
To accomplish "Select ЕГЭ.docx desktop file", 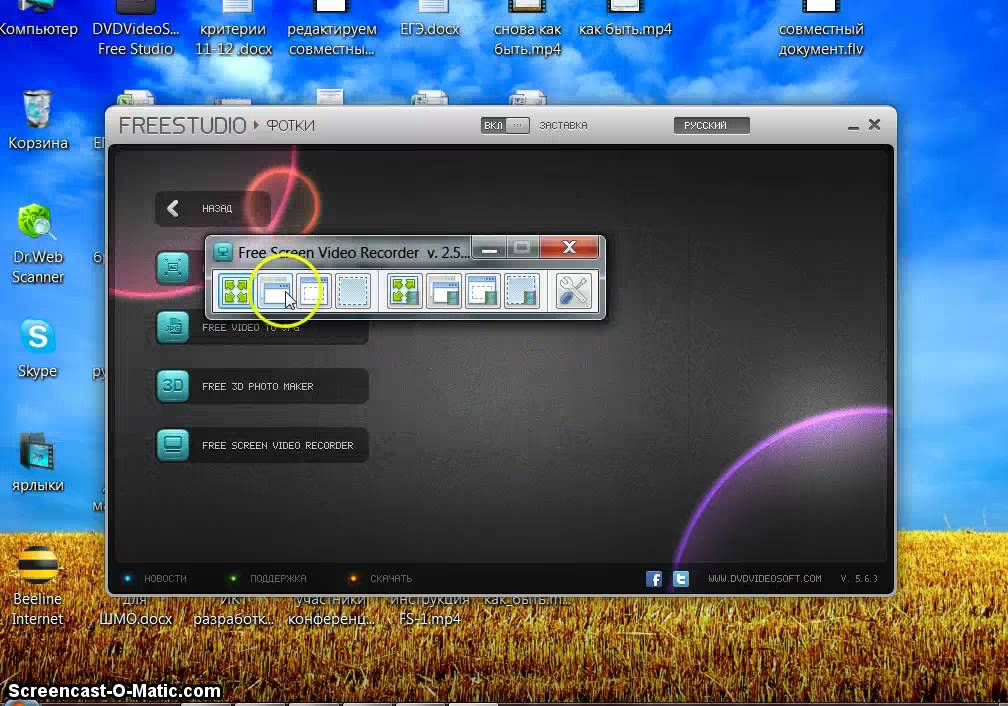I will tap(430, 19).
